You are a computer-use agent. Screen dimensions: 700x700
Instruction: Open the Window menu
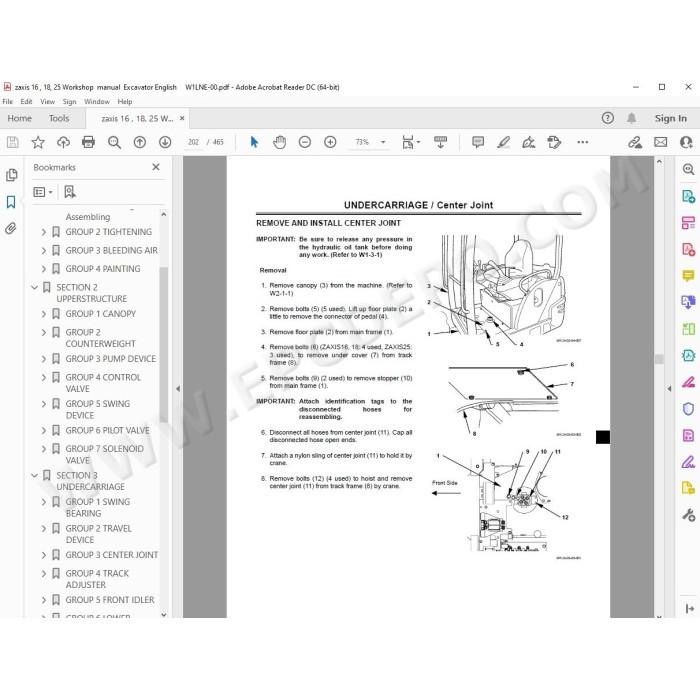(97, 102)
